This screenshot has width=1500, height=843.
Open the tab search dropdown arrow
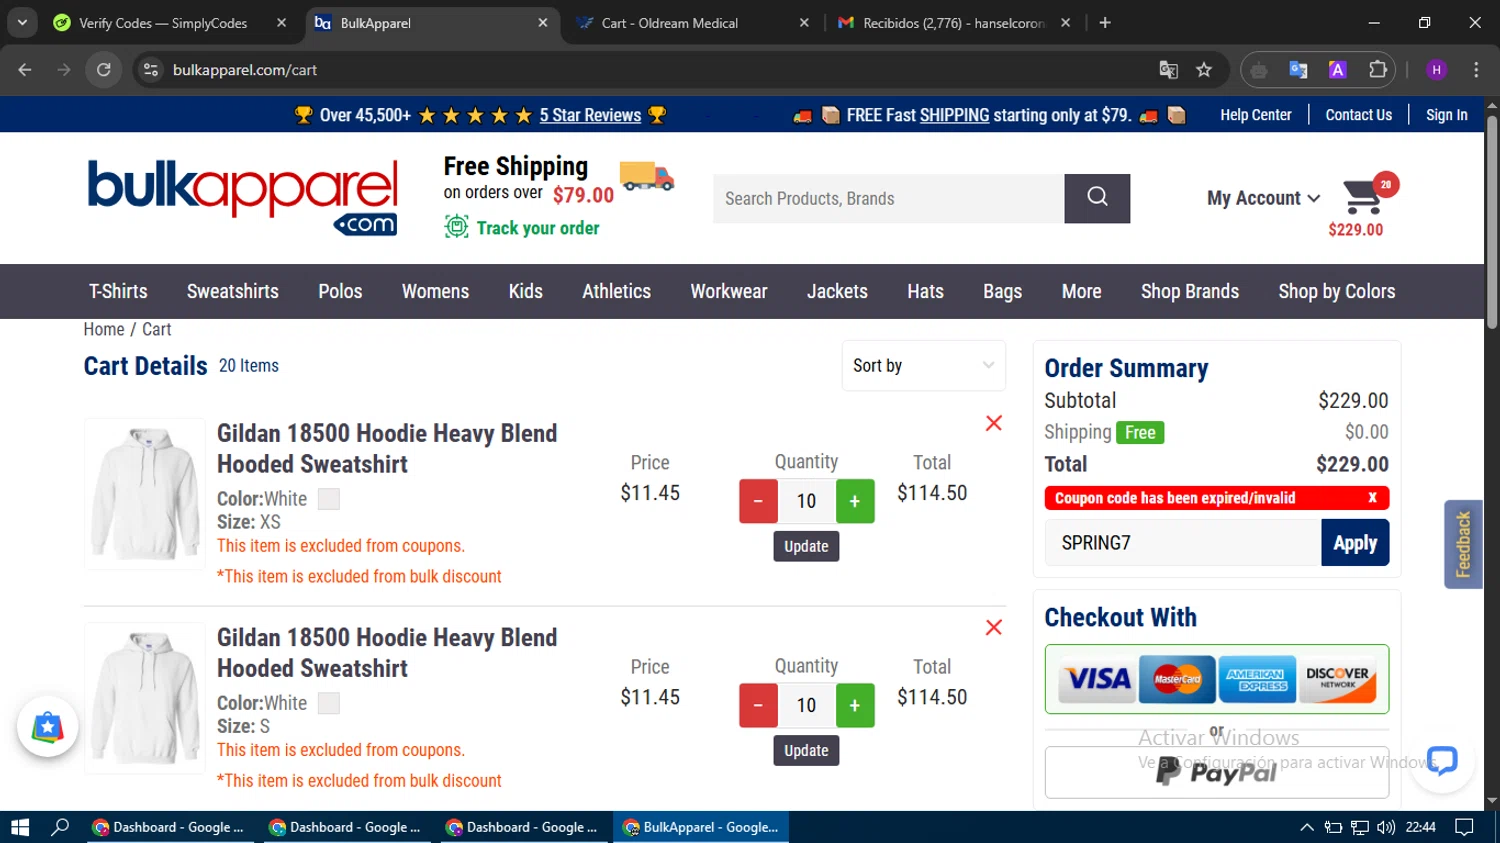(x=22, y=22)
